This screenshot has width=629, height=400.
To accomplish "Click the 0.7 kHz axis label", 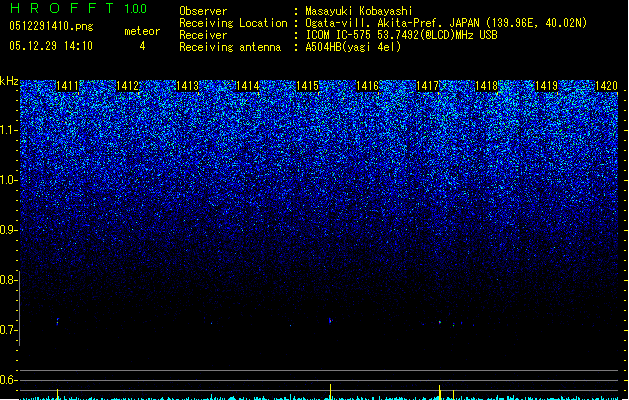I will (x=8, y=330).
